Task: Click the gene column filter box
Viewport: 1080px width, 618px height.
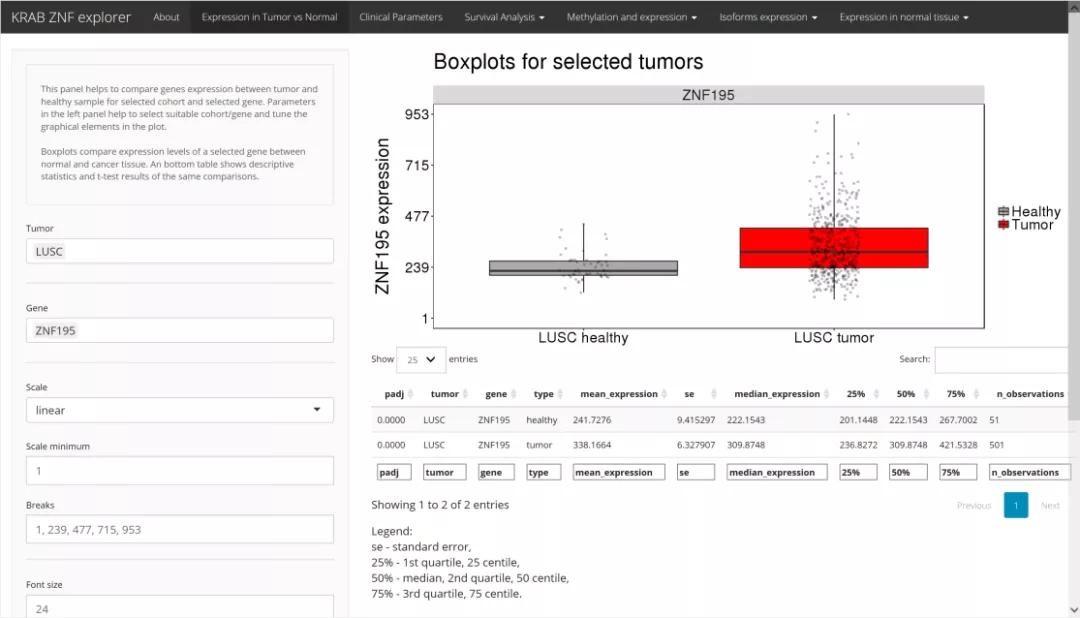Action: point(497,473)
